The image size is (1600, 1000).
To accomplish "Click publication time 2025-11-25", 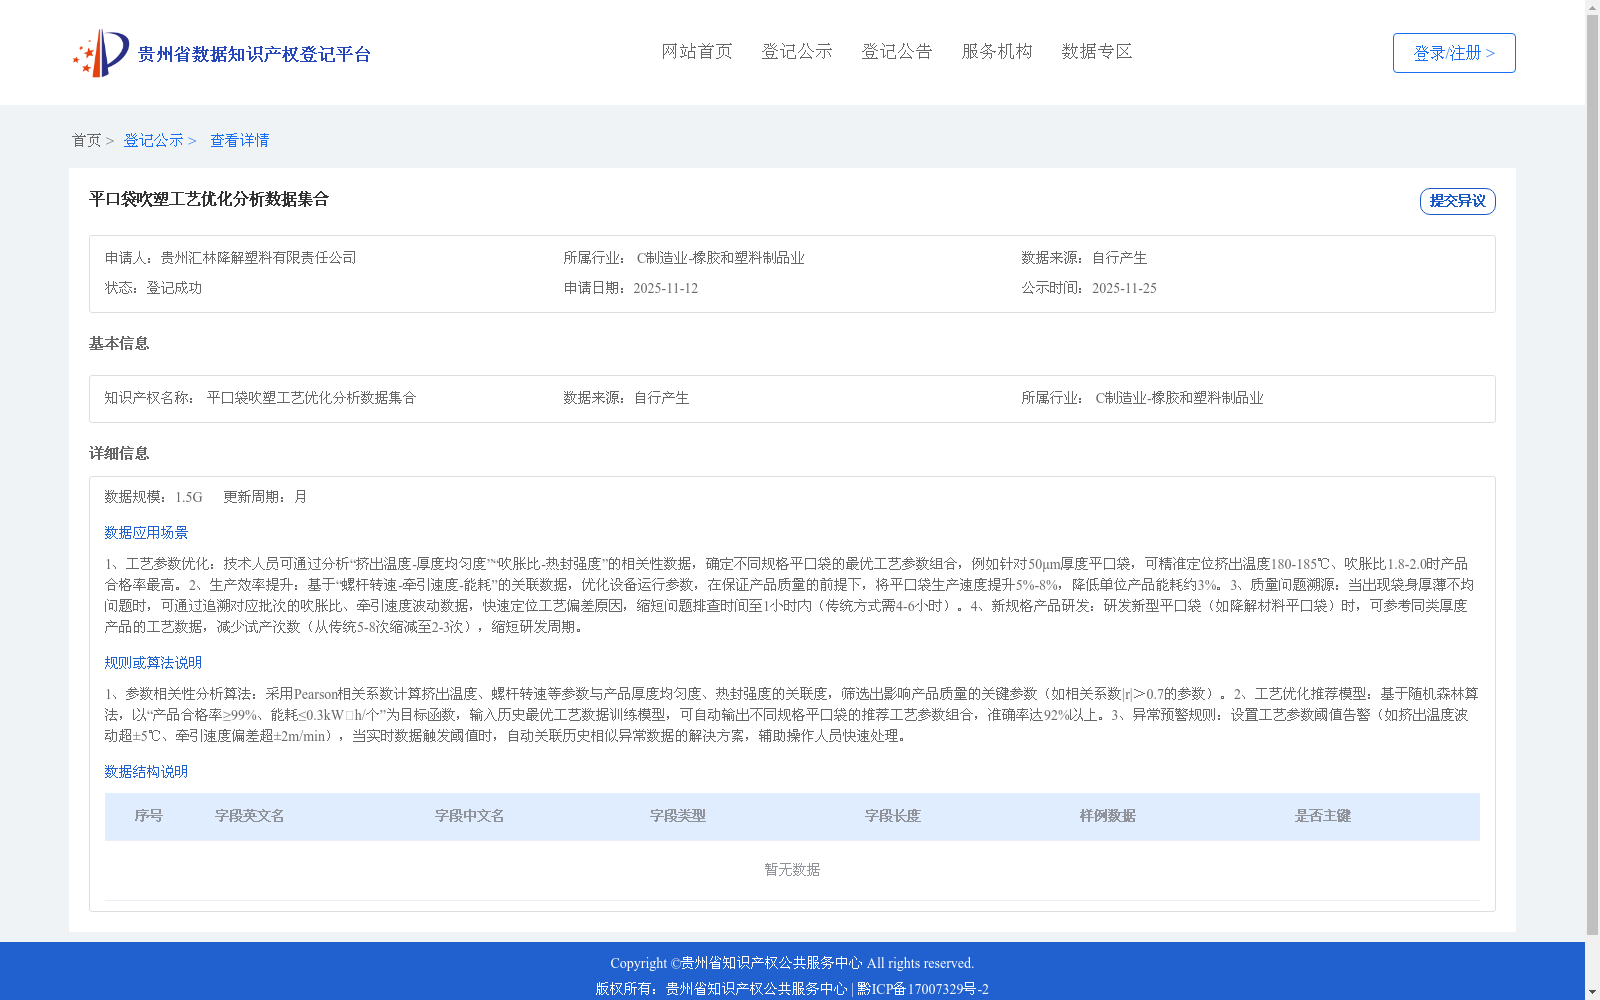I will pyautogui.click(x=1124, y=288).
